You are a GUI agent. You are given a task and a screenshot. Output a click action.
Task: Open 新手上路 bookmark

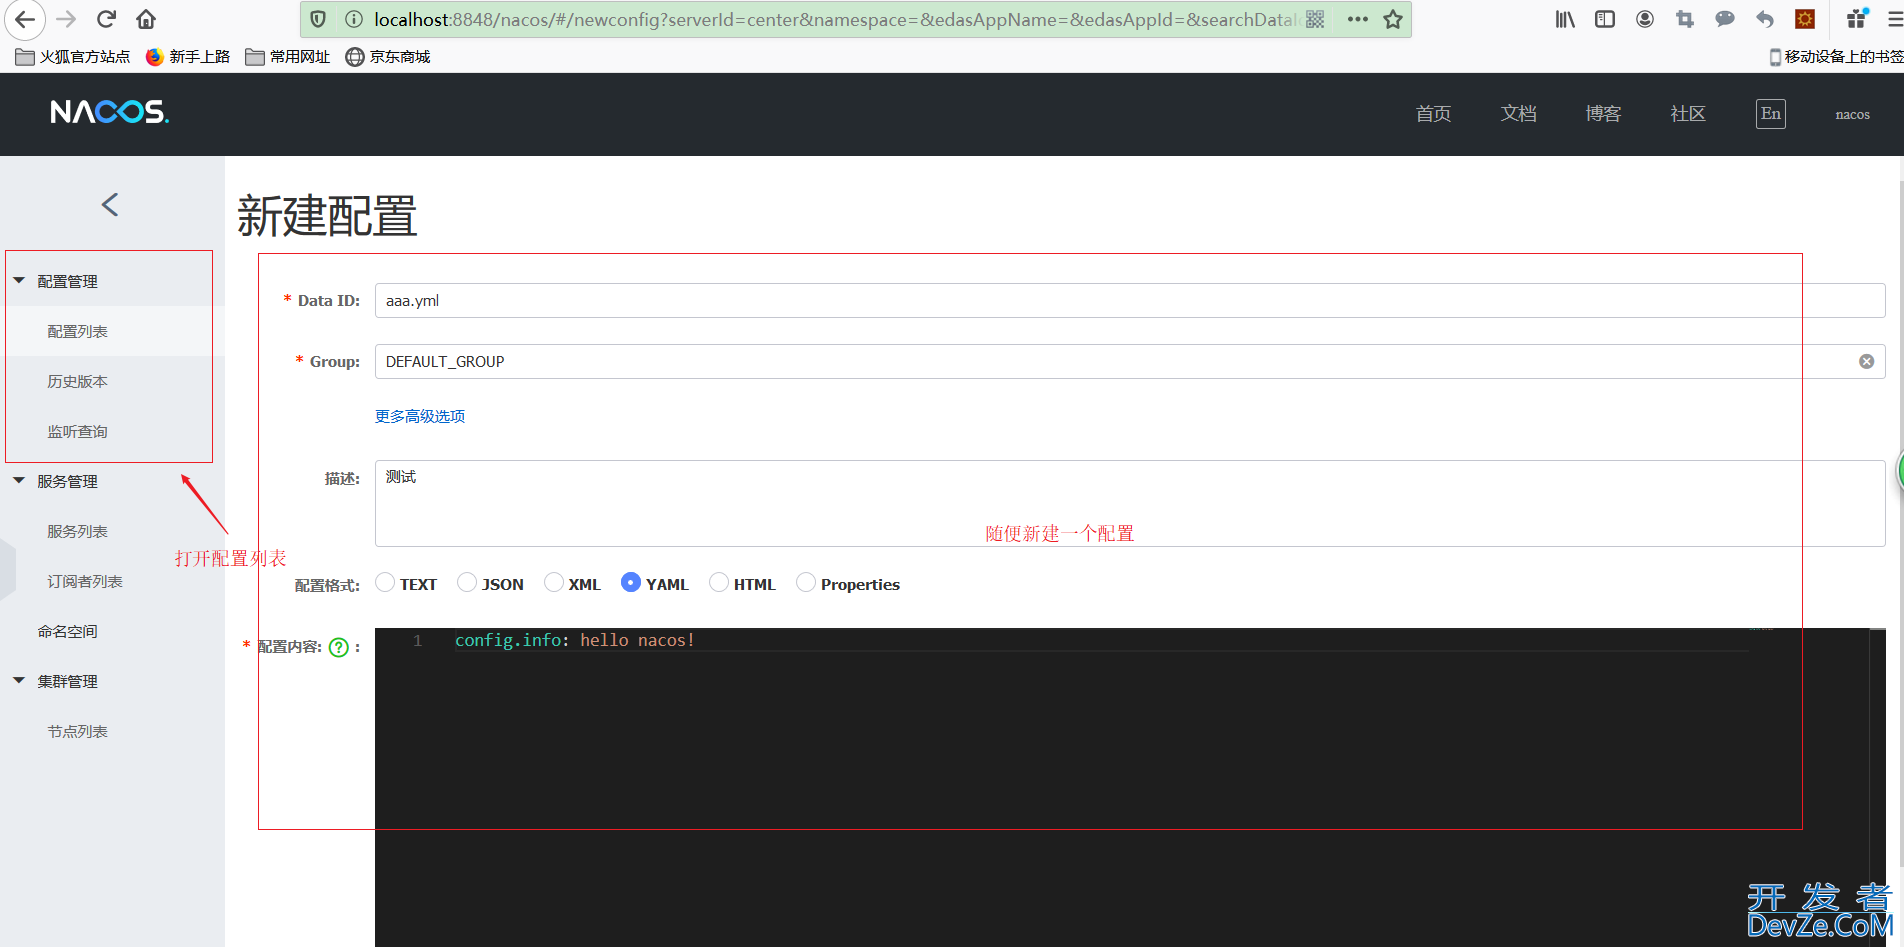pos(188,57)
